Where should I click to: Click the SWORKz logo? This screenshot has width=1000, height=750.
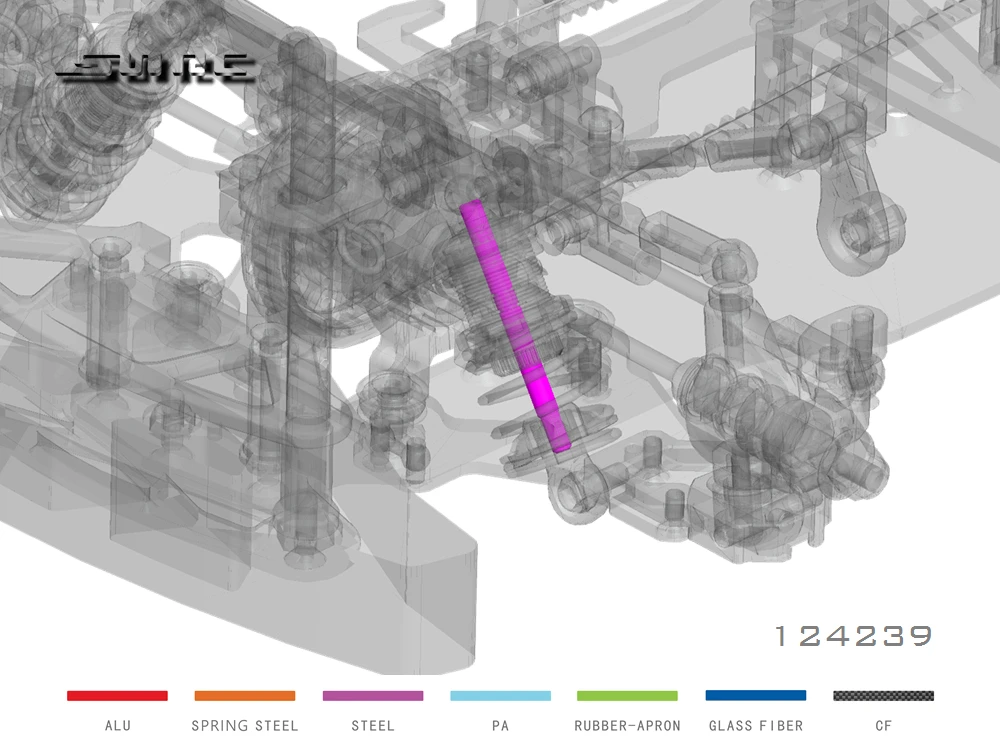tap(156, 68)
